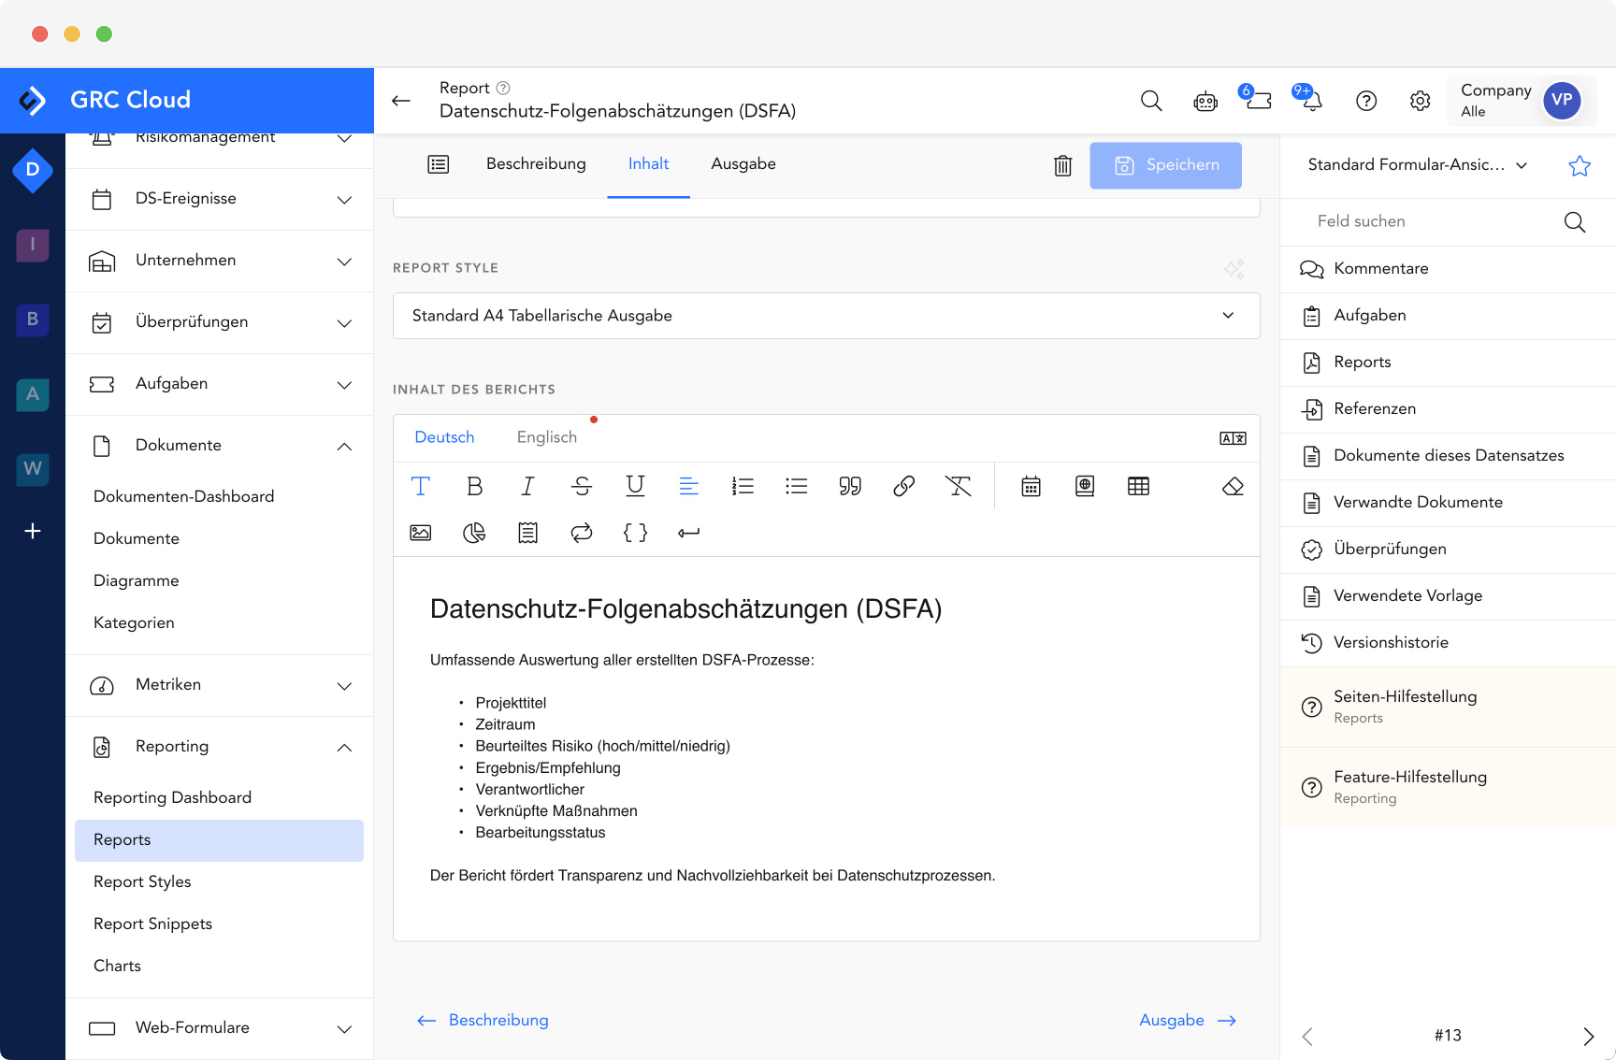Enable the numbered list formatting

click(743, 486)
